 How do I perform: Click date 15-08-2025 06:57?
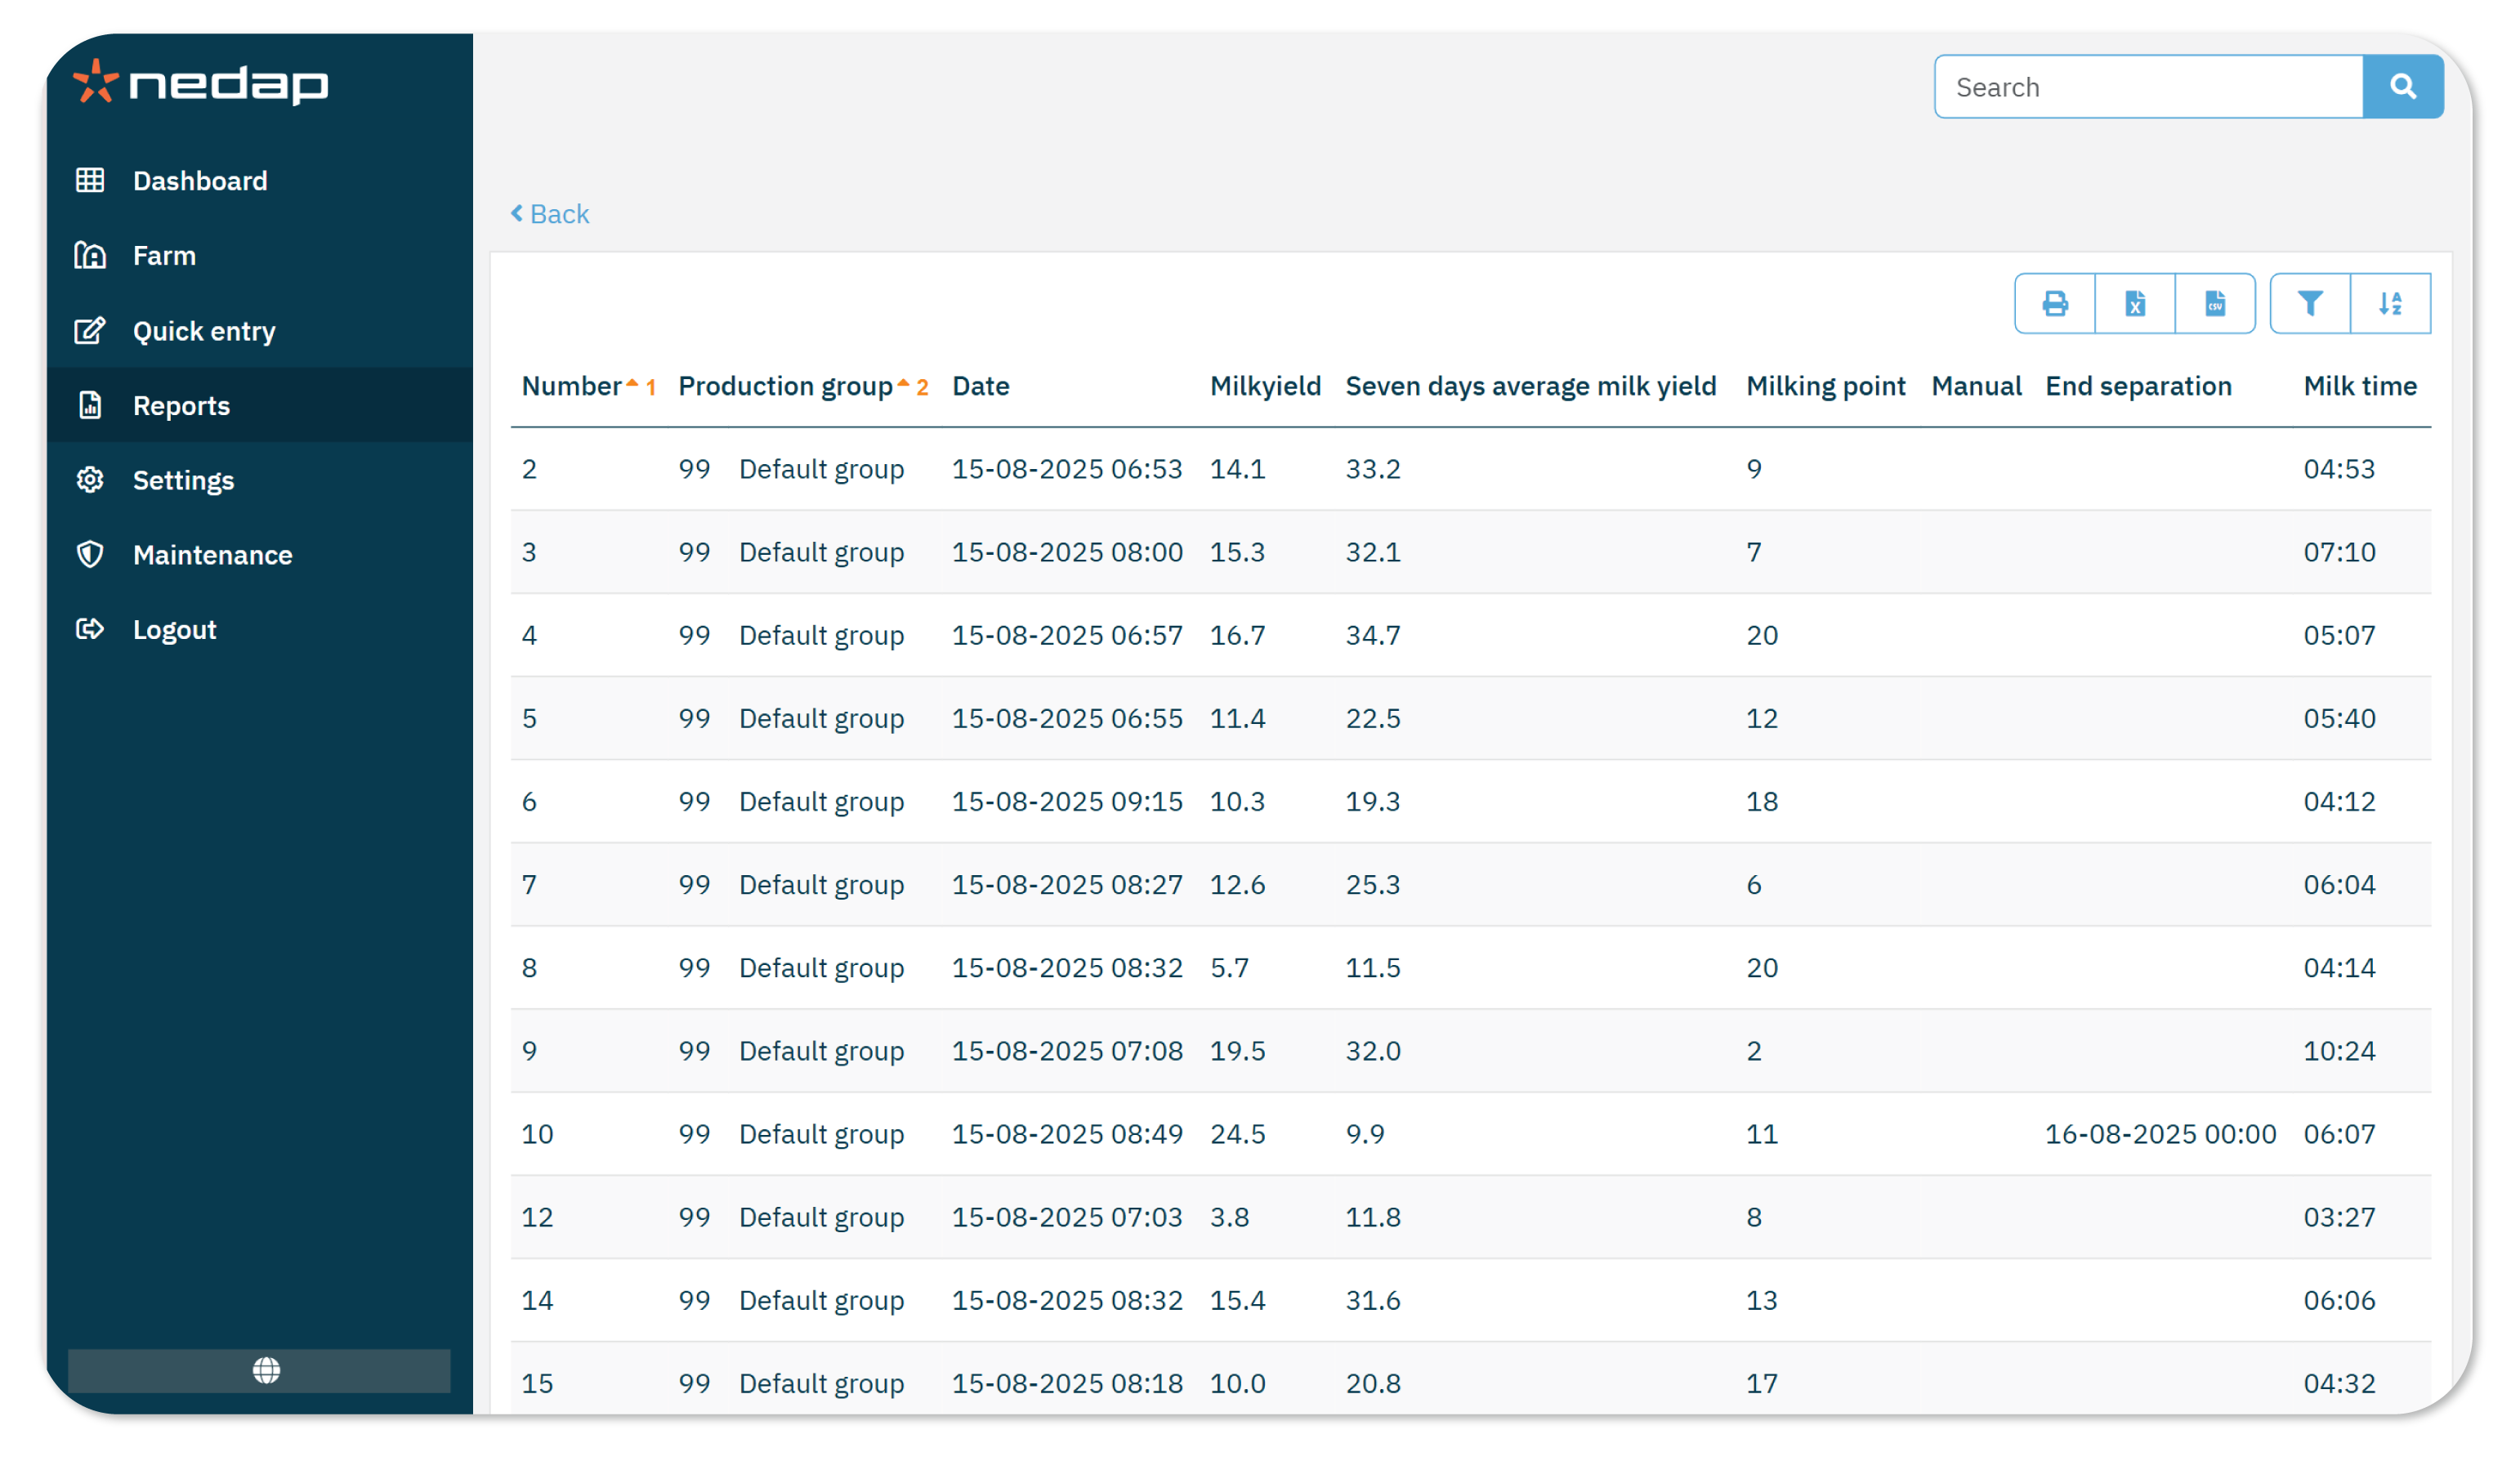(1067, 635)
